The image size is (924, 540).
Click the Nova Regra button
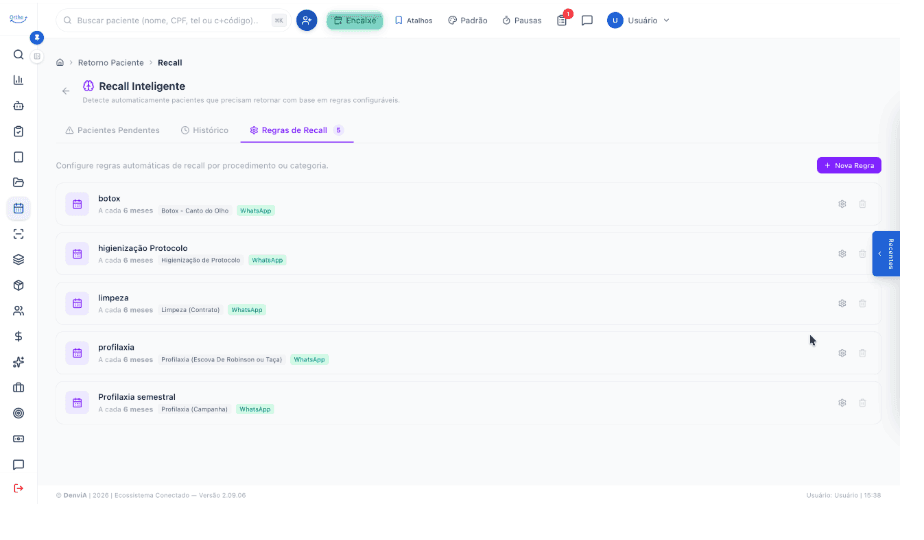click(x=849, y=166)
